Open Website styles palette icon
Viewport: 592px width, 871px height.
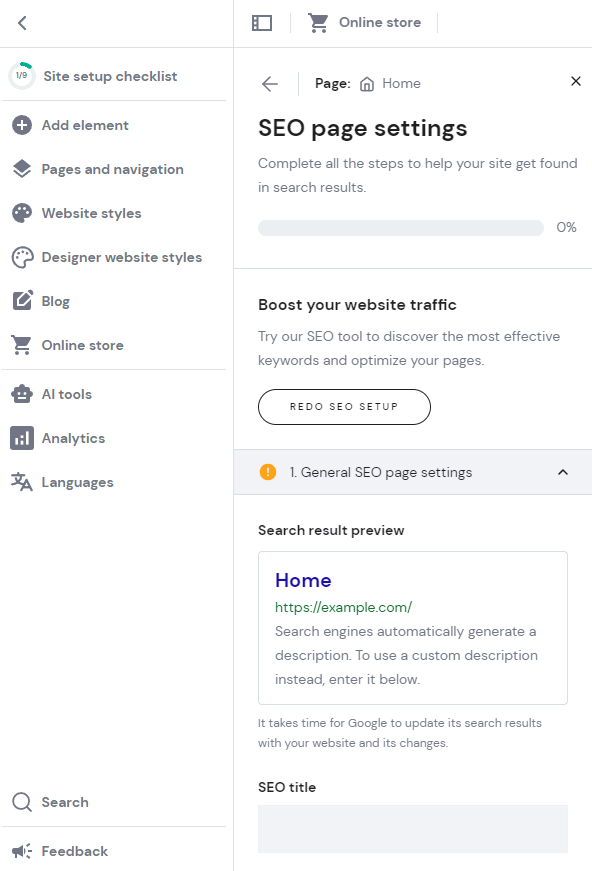pos(22,213)
